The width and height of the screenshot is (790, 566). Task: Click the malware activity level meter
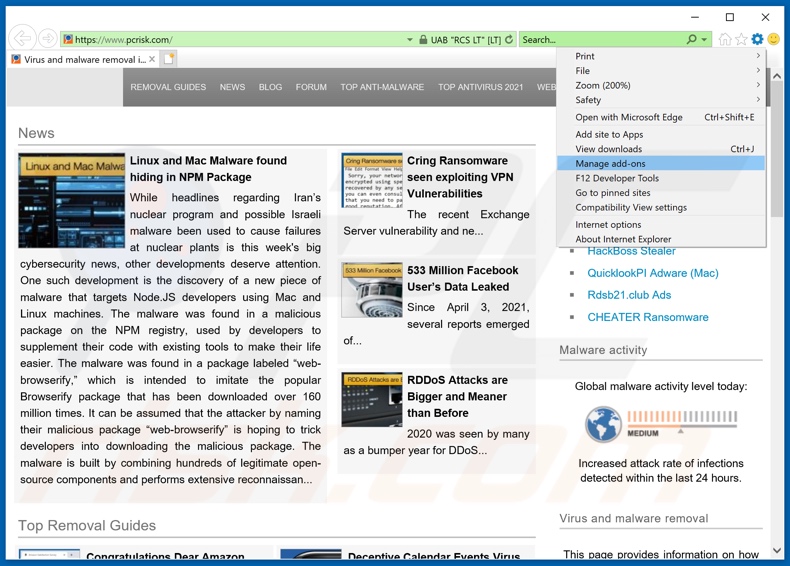660,423
